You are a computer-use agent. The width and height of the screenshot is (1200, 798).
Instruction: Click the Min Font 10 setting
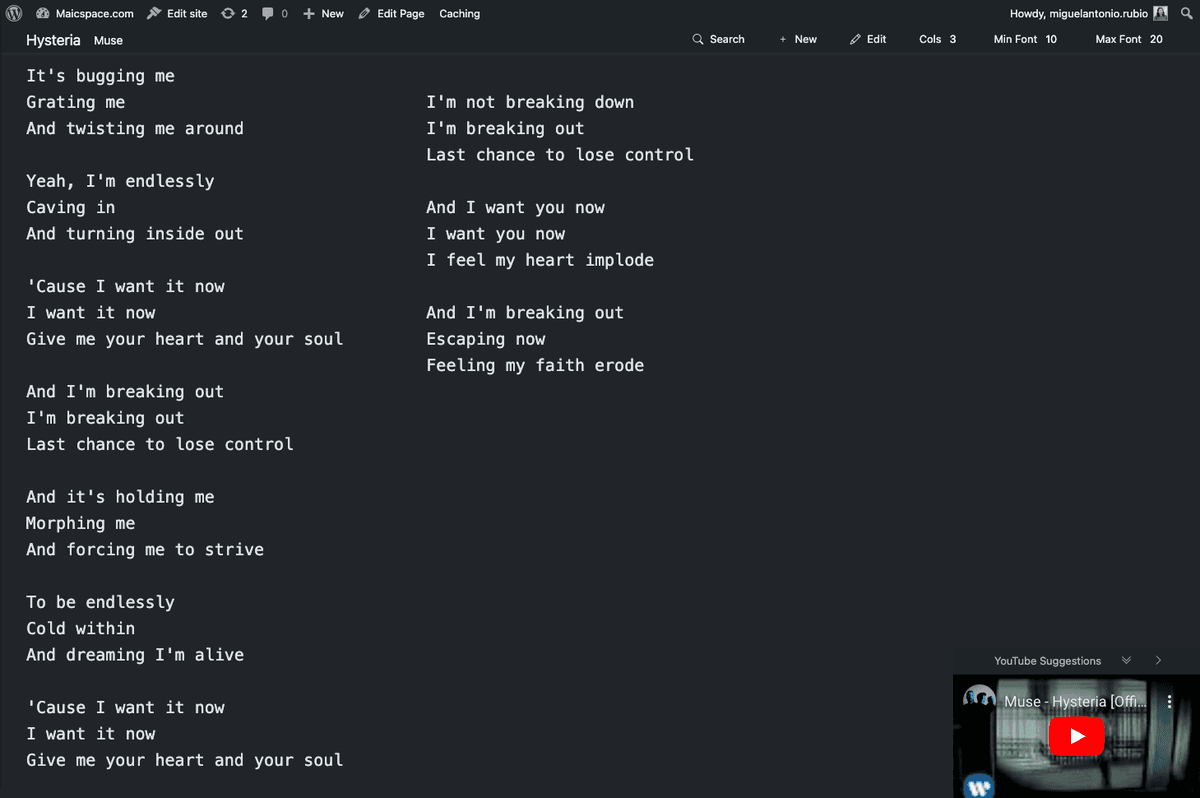pos(1025,39)
